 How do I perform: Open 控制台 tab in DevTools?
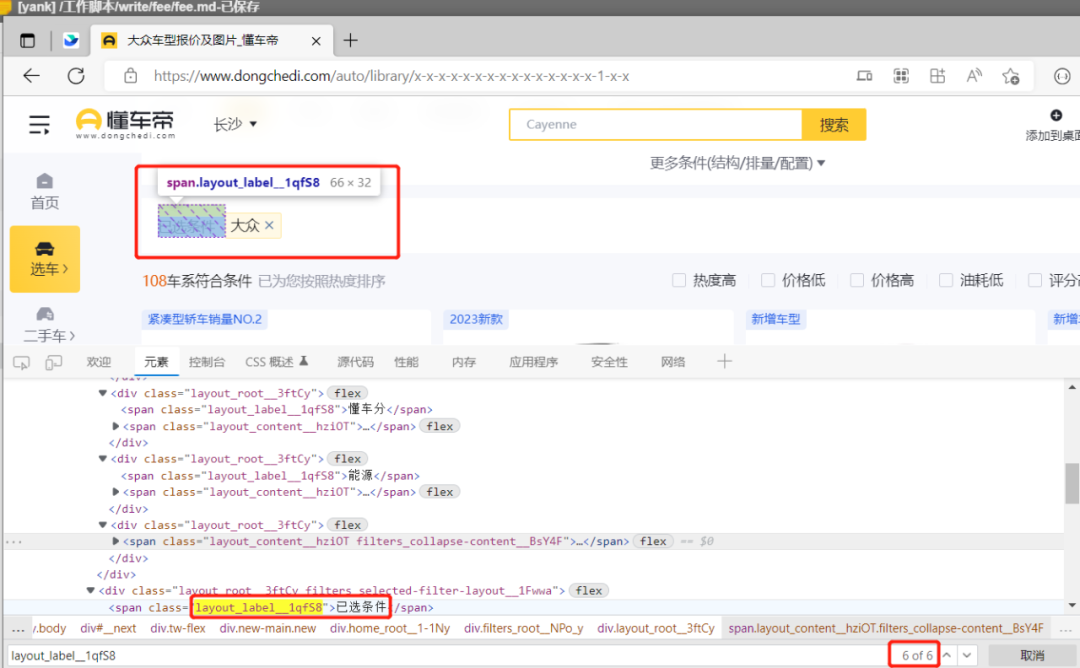coord(207,362)
